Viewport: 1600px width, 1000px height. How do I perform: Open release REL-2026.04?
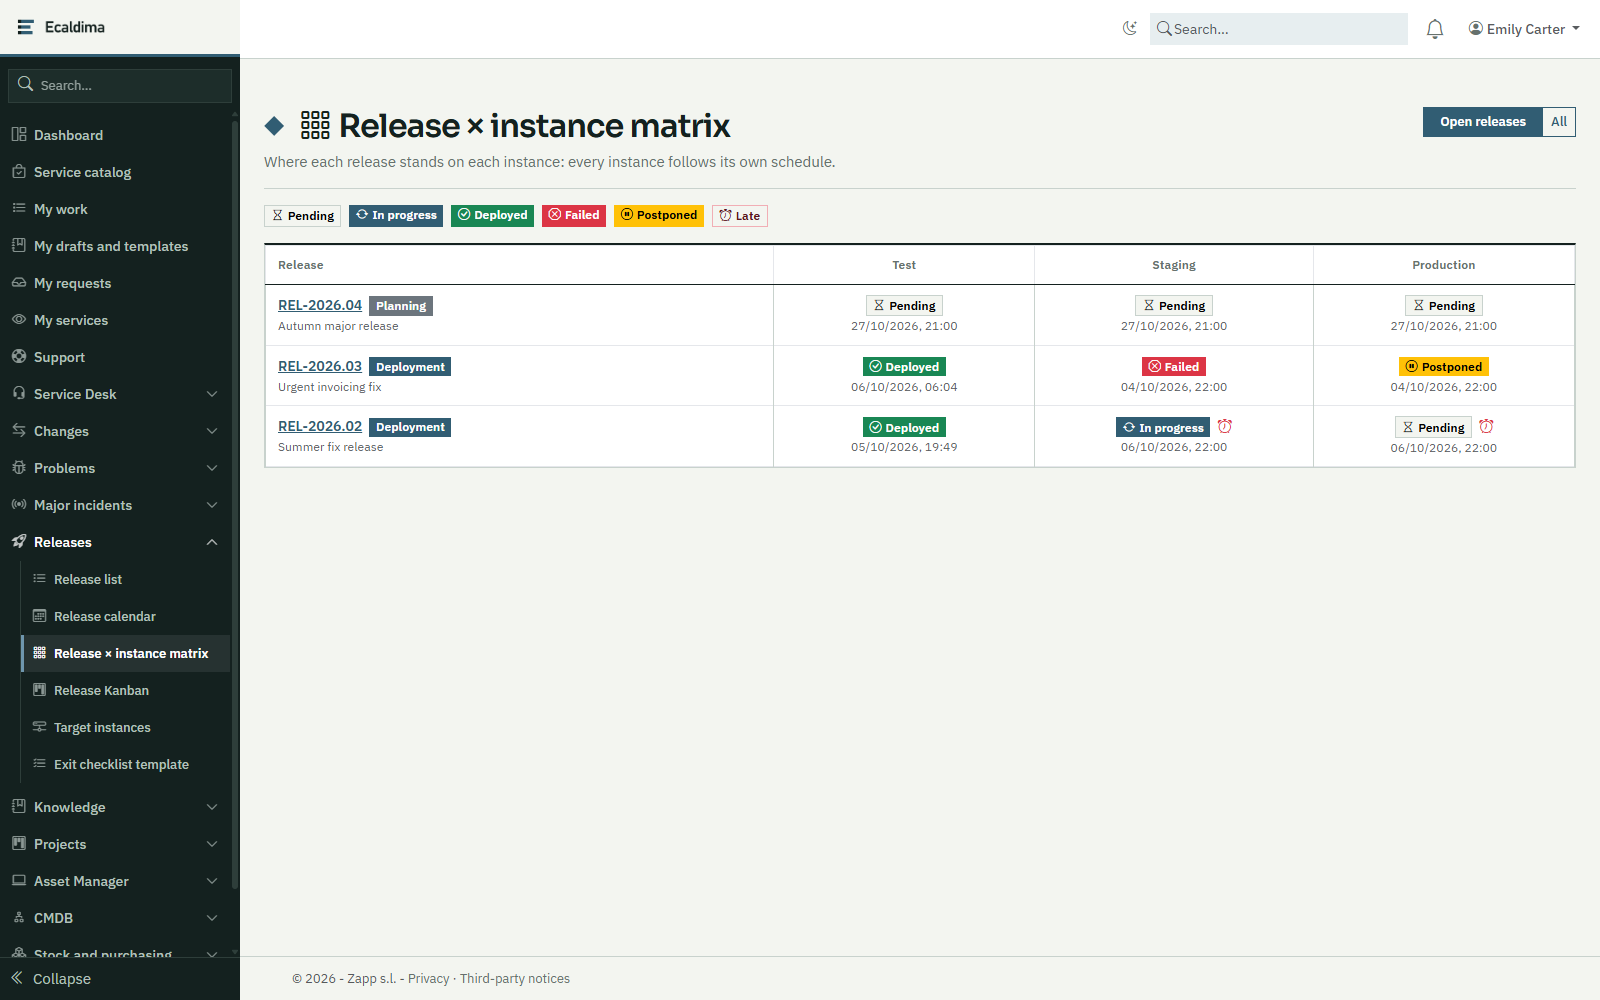[x=320, y=305]
